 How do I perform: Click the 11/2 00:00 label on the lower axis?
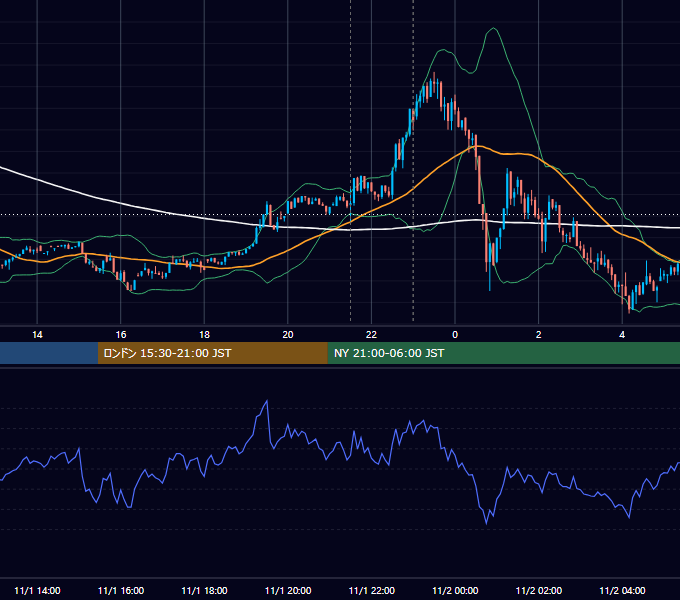point(455,590)
